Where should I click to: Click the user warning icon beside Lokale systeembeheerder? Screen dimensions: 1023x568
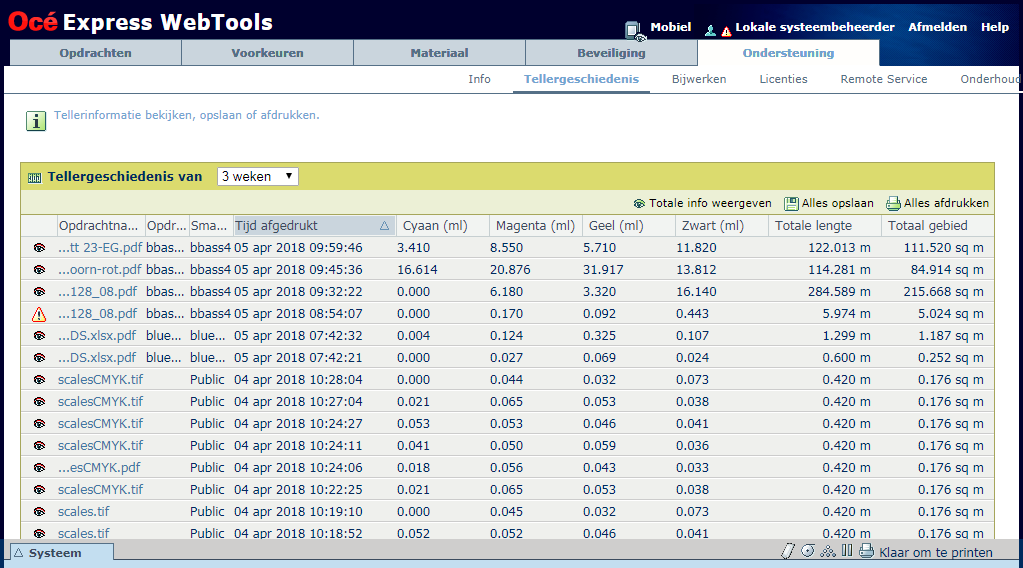[x=718, y=30]
